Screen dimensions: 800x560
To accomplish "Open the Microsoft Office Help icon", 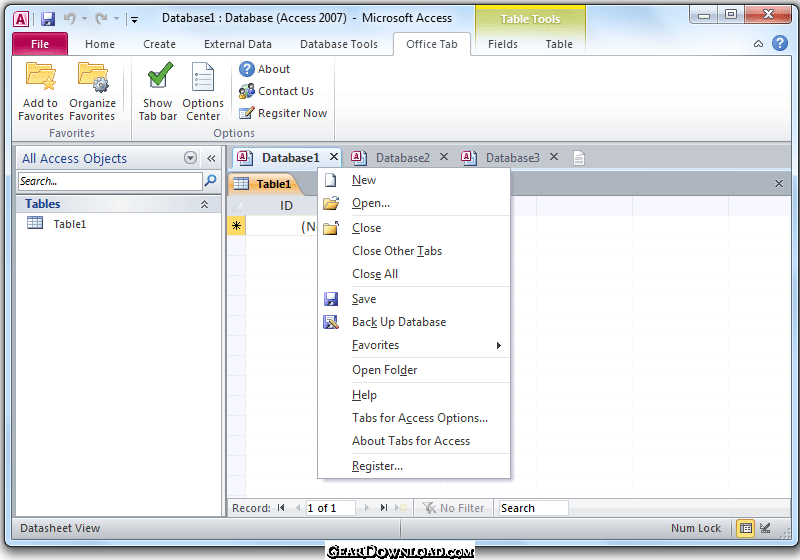I will tap(780, 43).
